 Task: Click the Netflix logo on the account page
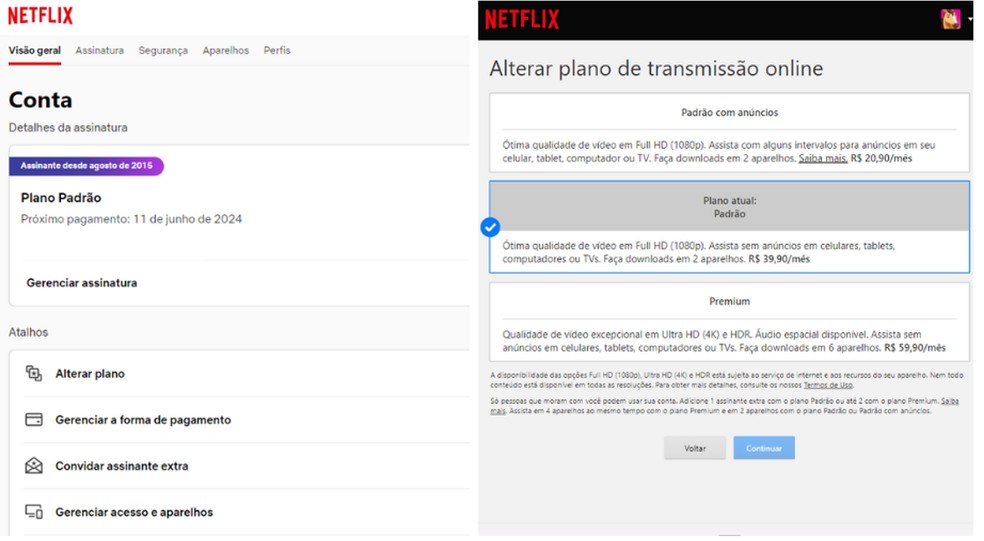[x=40, y=15]
